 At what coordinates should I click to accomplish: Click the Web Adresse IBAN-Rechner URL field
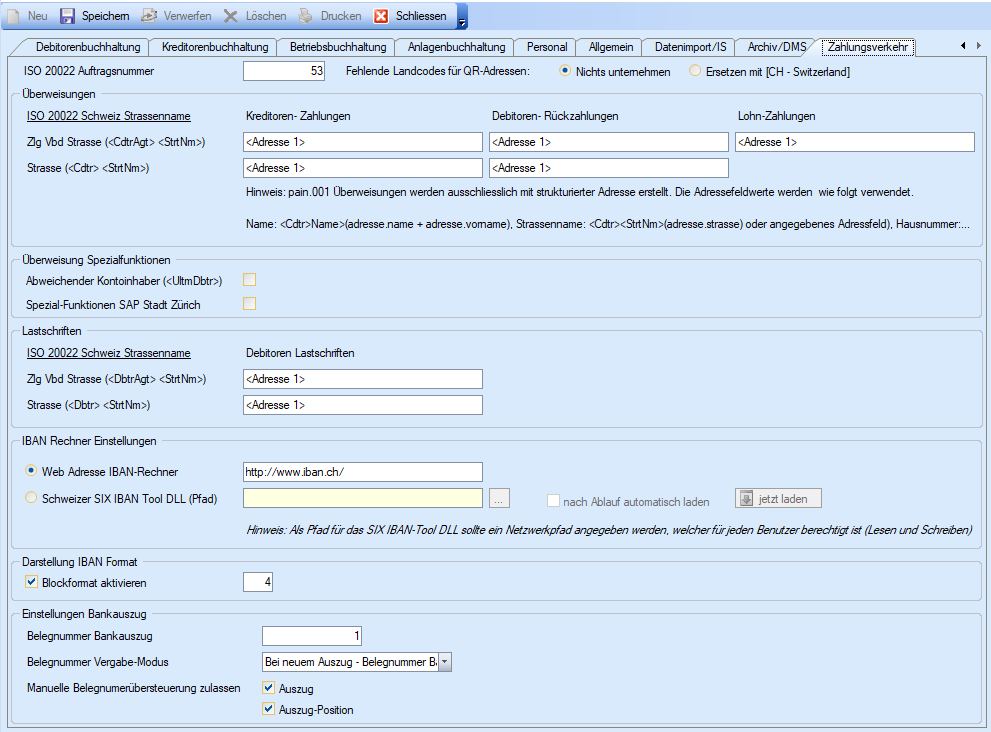(362, 471)
